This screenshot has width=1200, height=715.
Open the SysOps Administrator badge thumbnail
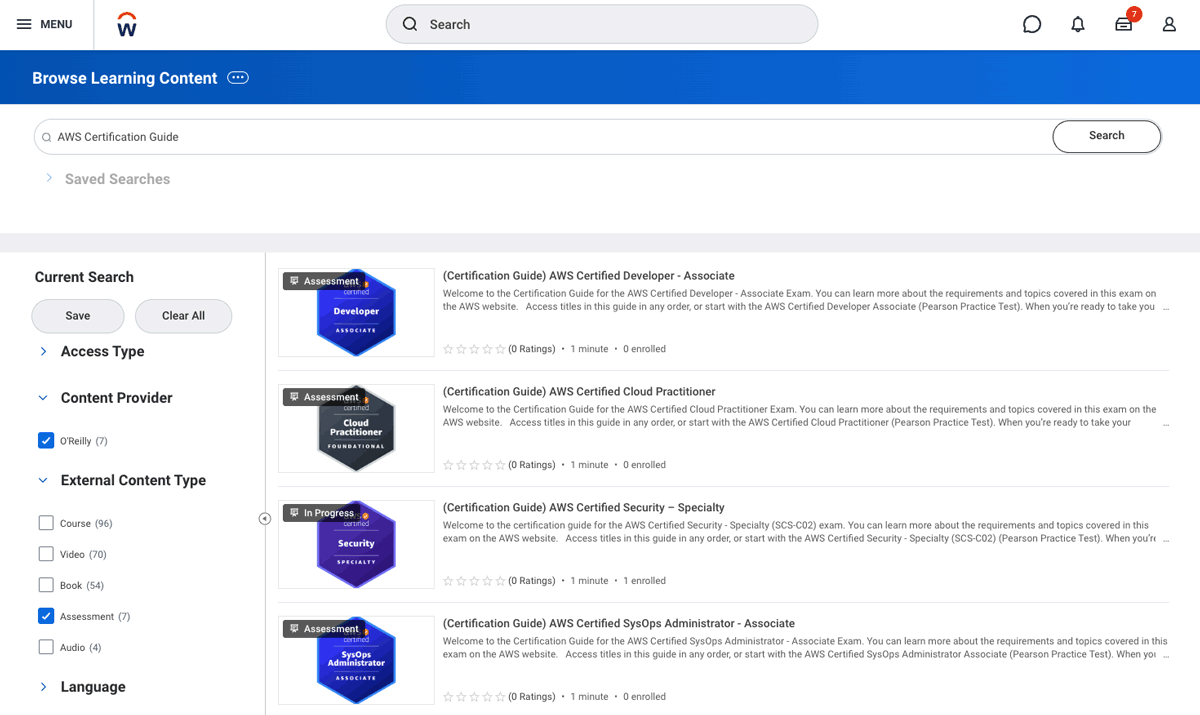point(356,661)
